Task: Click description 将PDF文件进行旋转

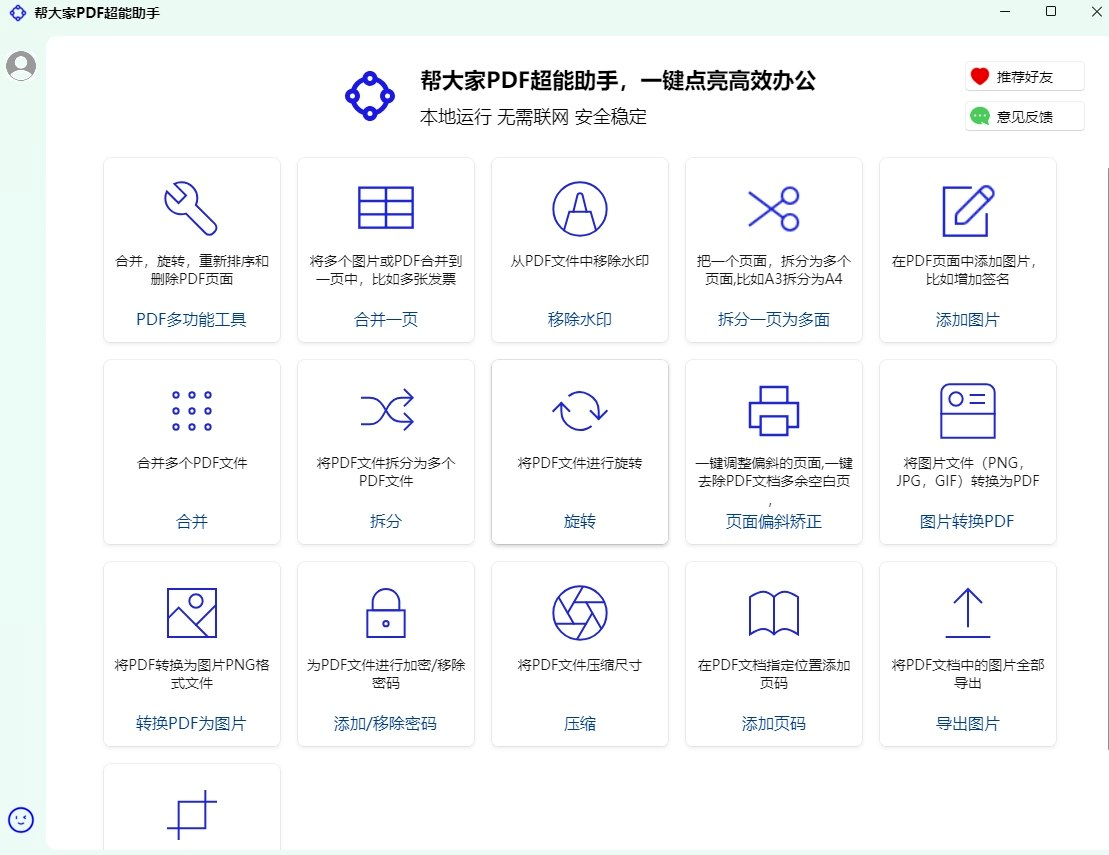Action: click(x=579, y=463)
